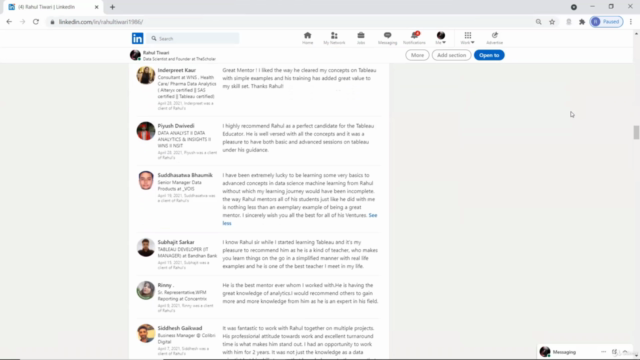Open Inderpreet Kaur's profile link
Viewport: 640px width, 360px height.
177,70
